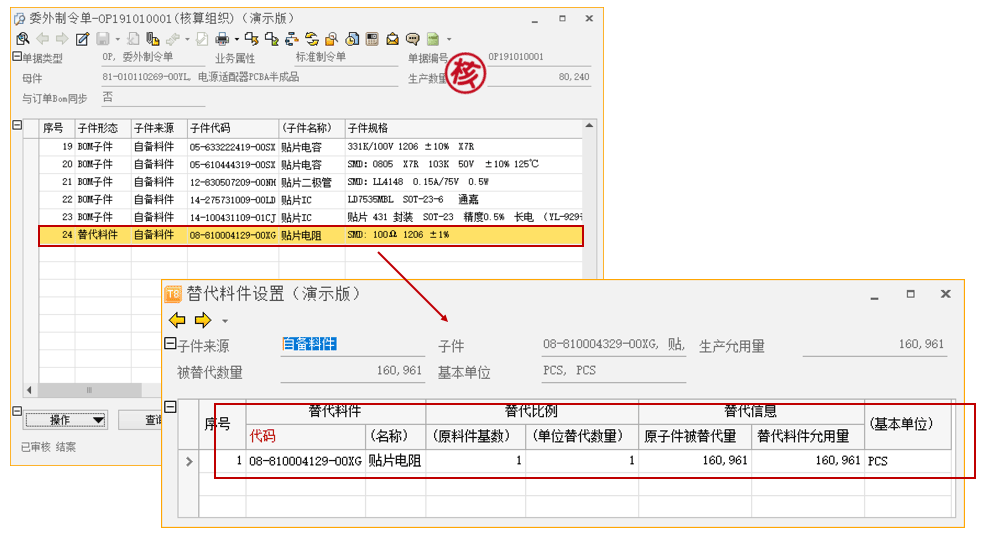Click the horizontal scrollbar left arrow
This screenshot has height=536, width=998.
click(31, 390)
